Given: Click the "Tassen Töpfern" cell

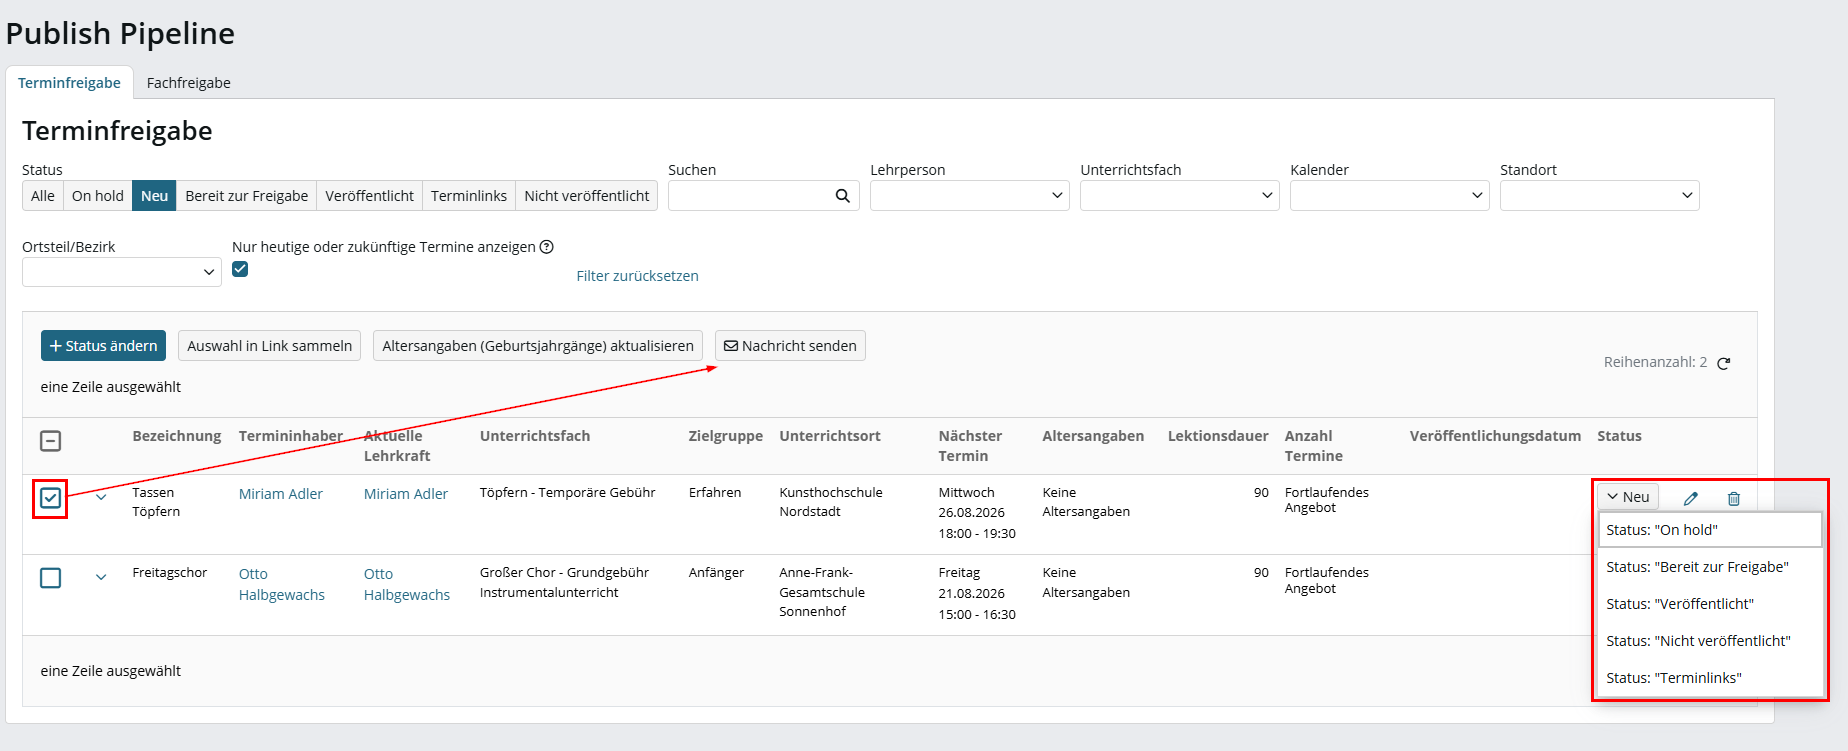Looking at the screenshot, I should pyautogui.click(x=157, y=502).
